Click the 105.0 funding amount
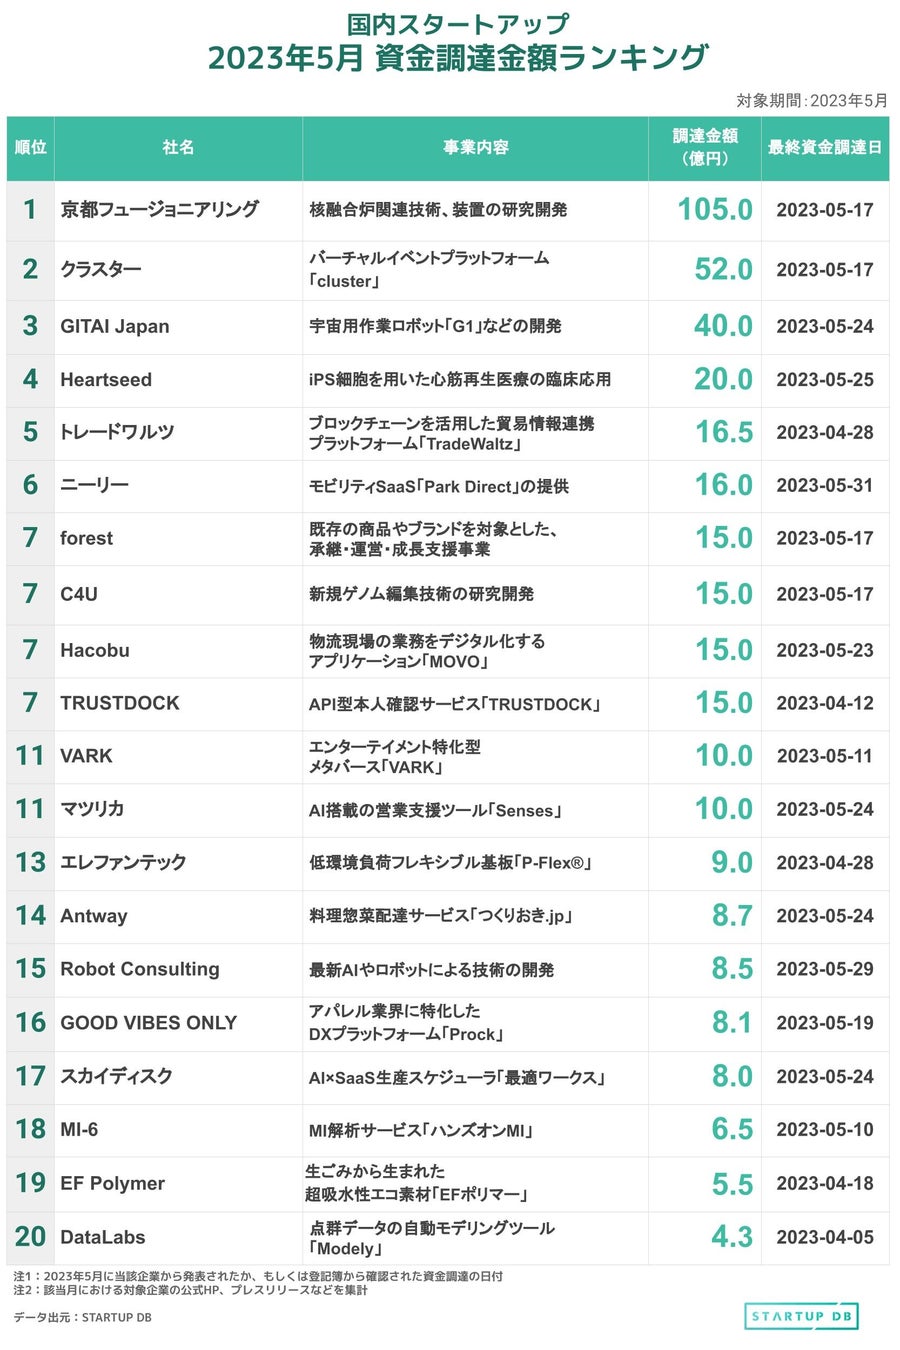The width and height of the screenshot is (900, 1350). (x=715, y=209)
